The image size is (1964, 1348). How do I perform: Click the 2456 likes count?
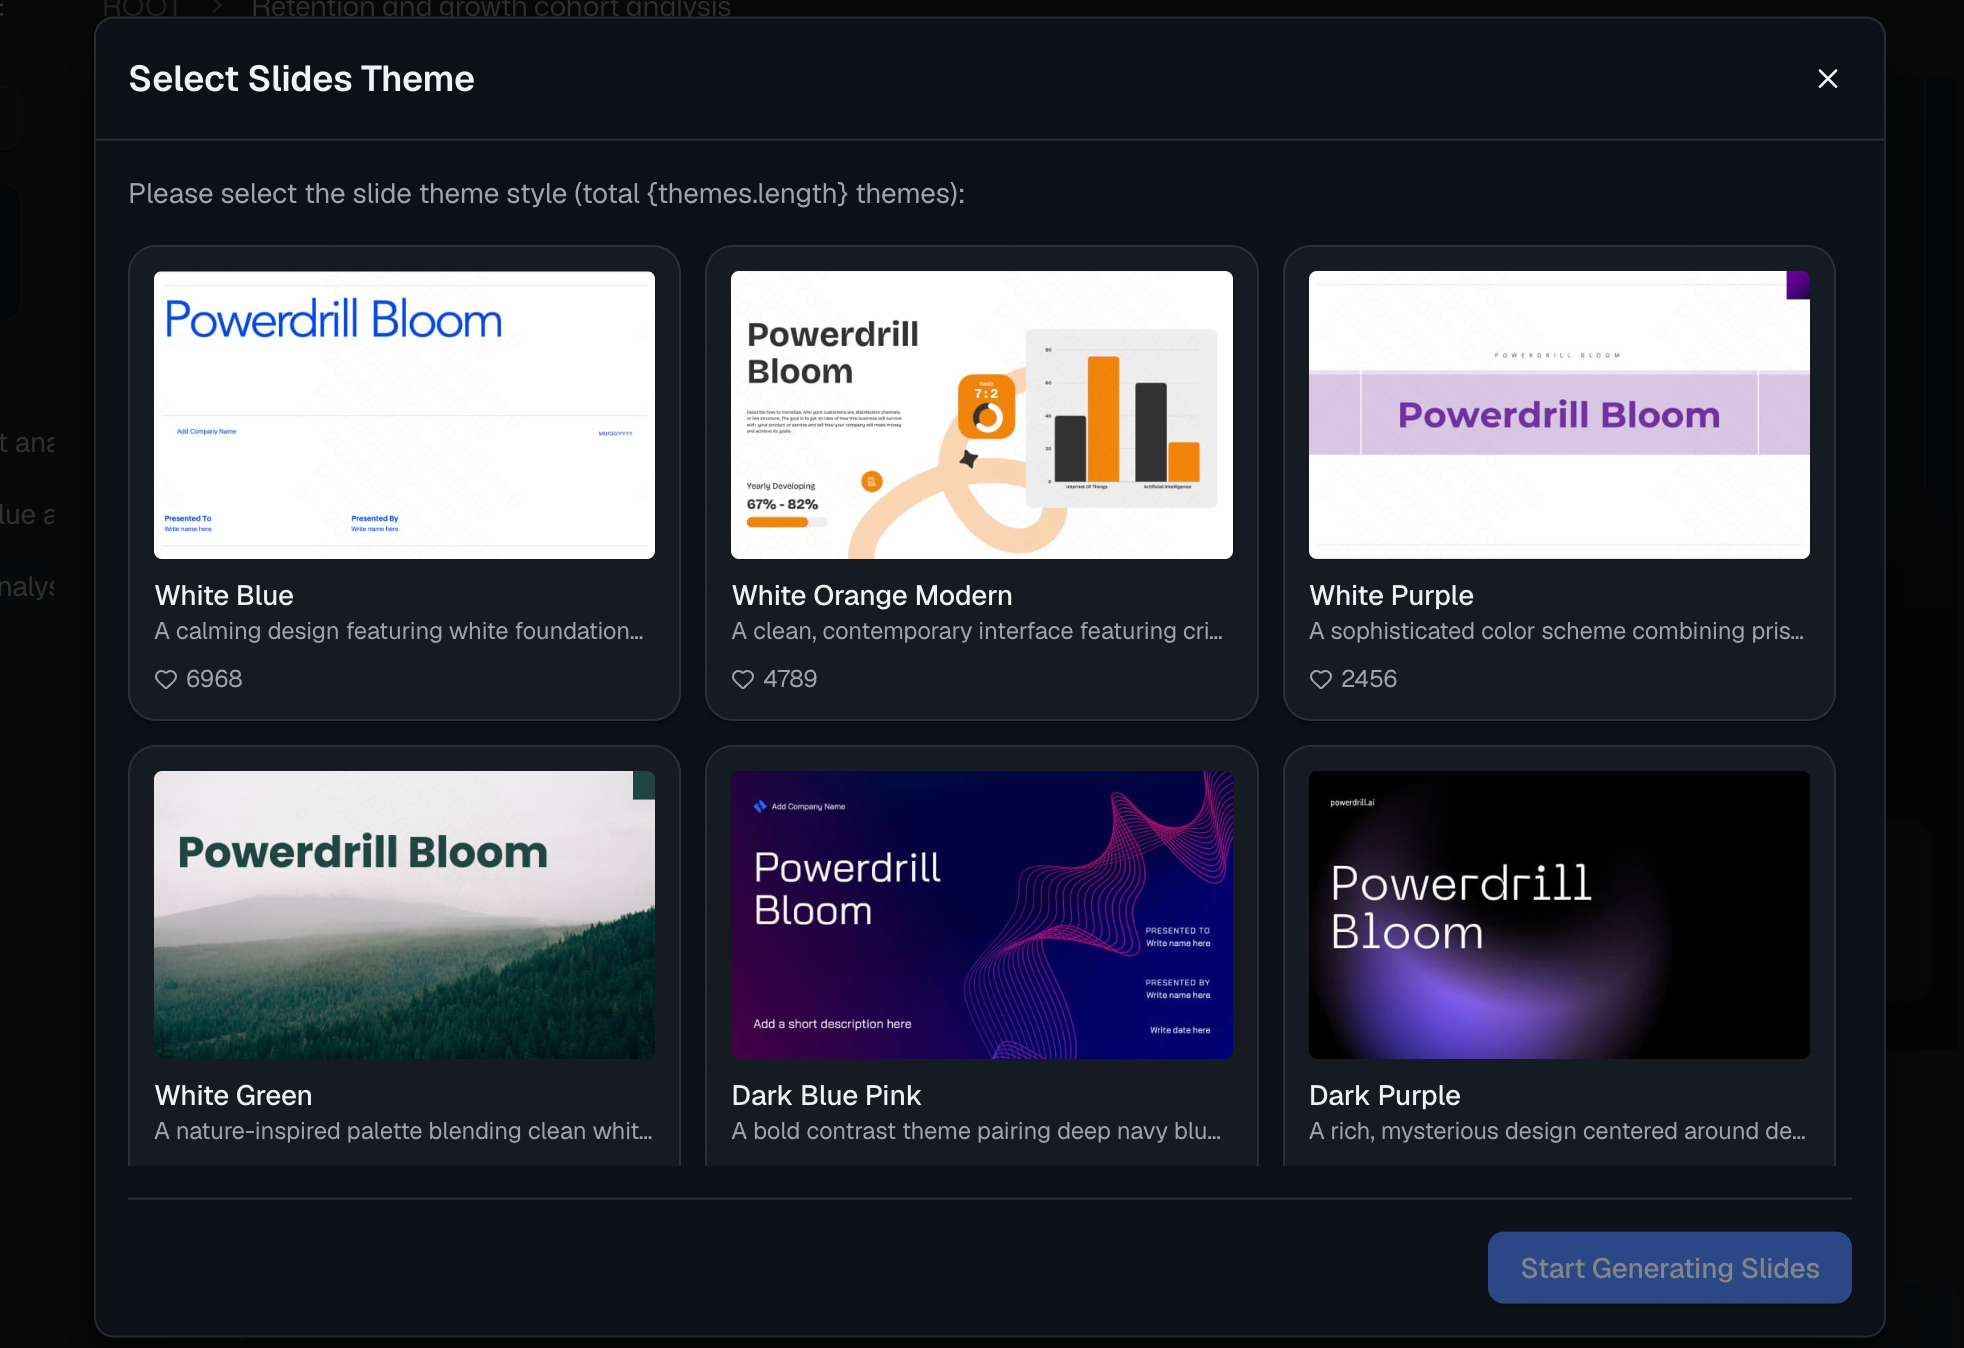pos(1368,679)
